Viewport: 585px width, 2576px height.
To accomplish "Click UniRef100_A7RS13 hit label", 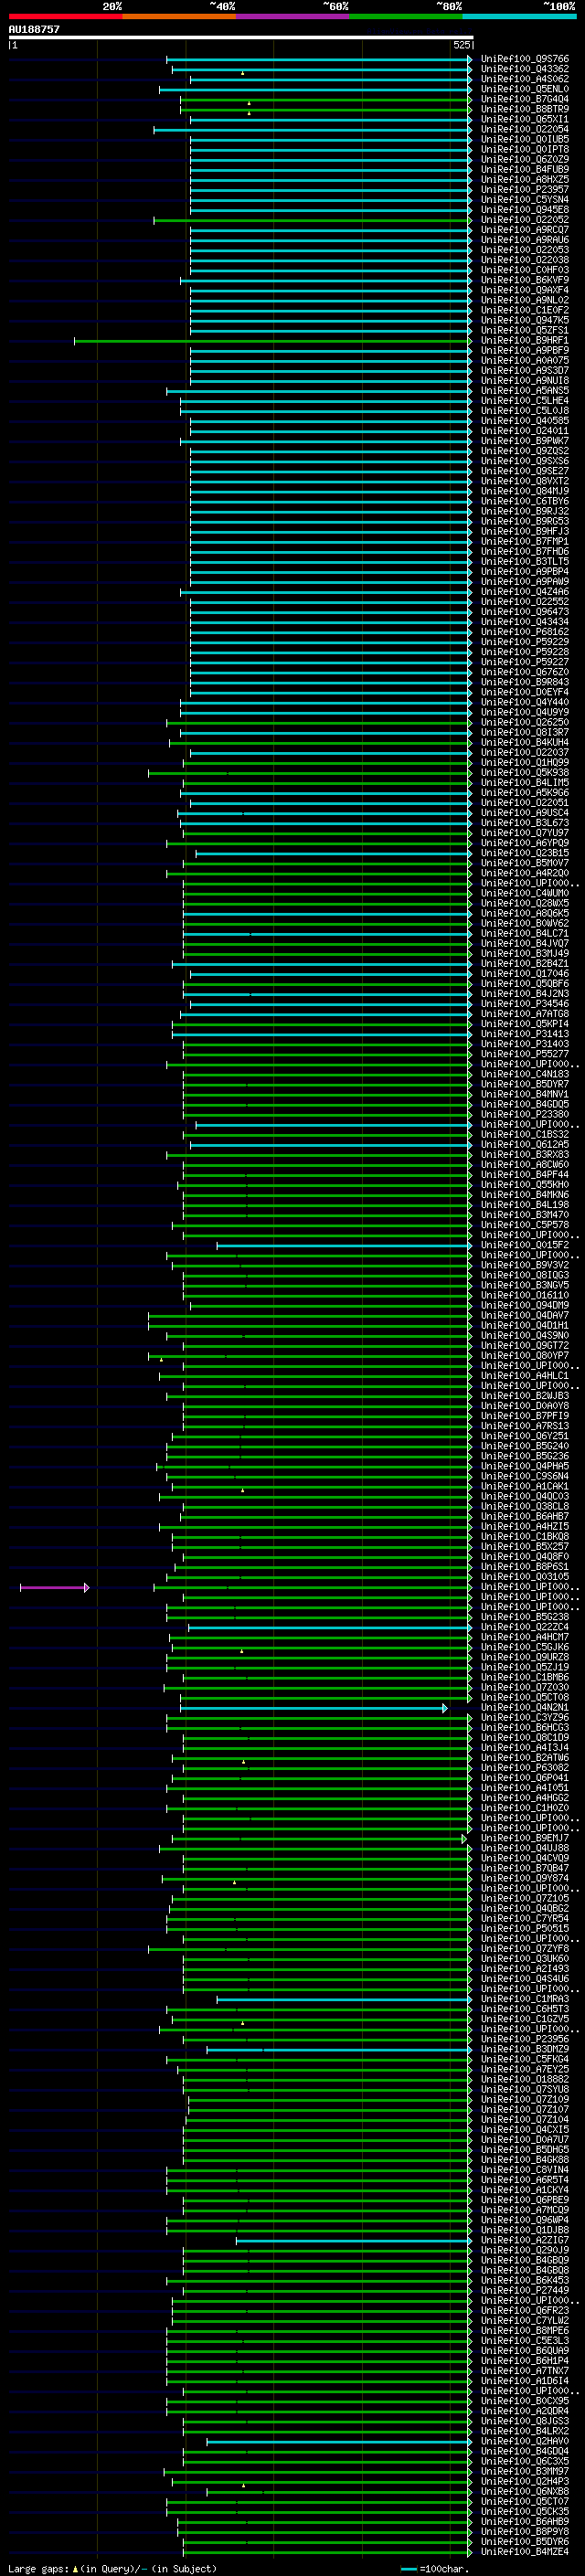I will pos(525,1427).
